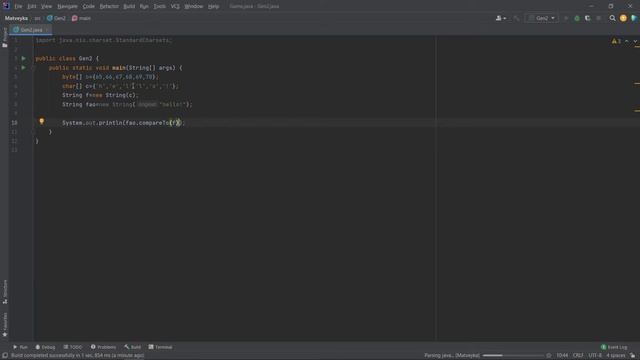640x360 pixels.
Task: Click the background tasks icon after progress bar
Action: point(549,356)
